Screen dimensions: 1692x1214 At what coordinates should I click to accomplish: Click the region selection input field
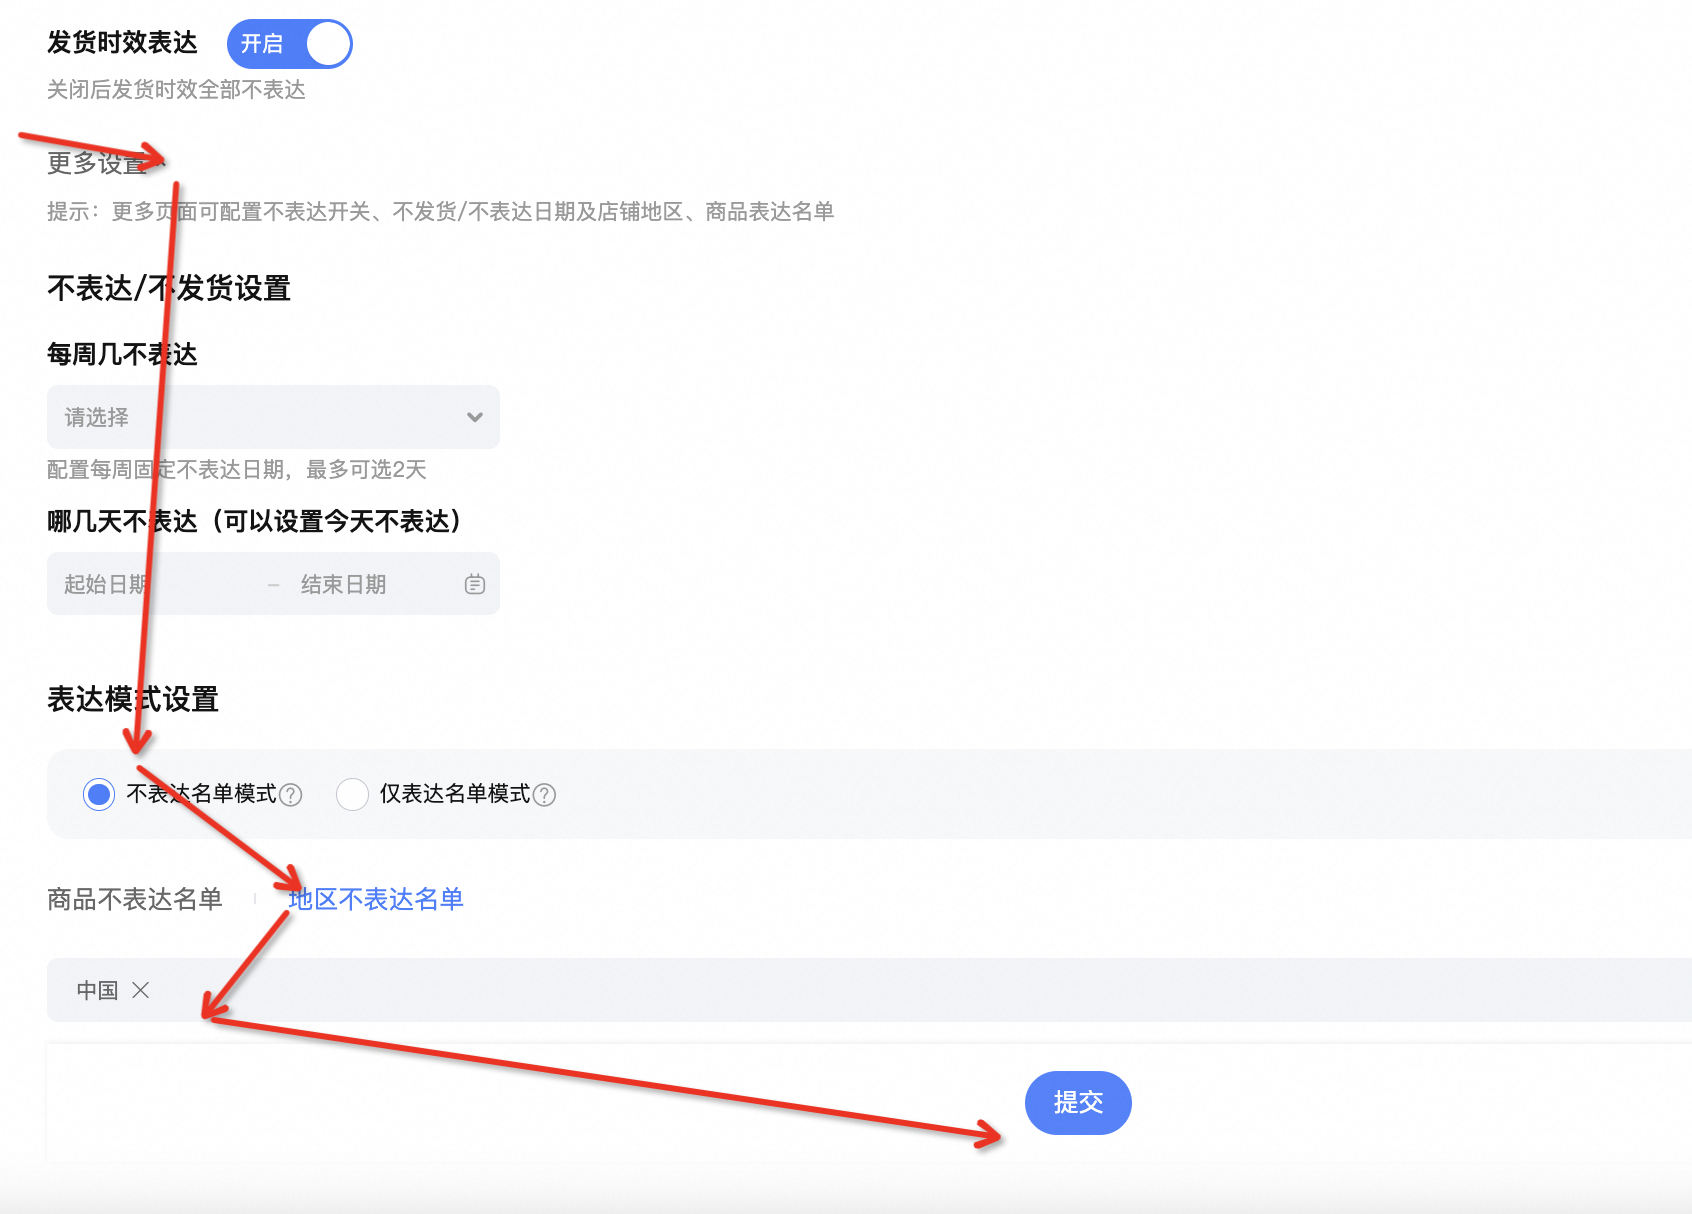(869, 990)
